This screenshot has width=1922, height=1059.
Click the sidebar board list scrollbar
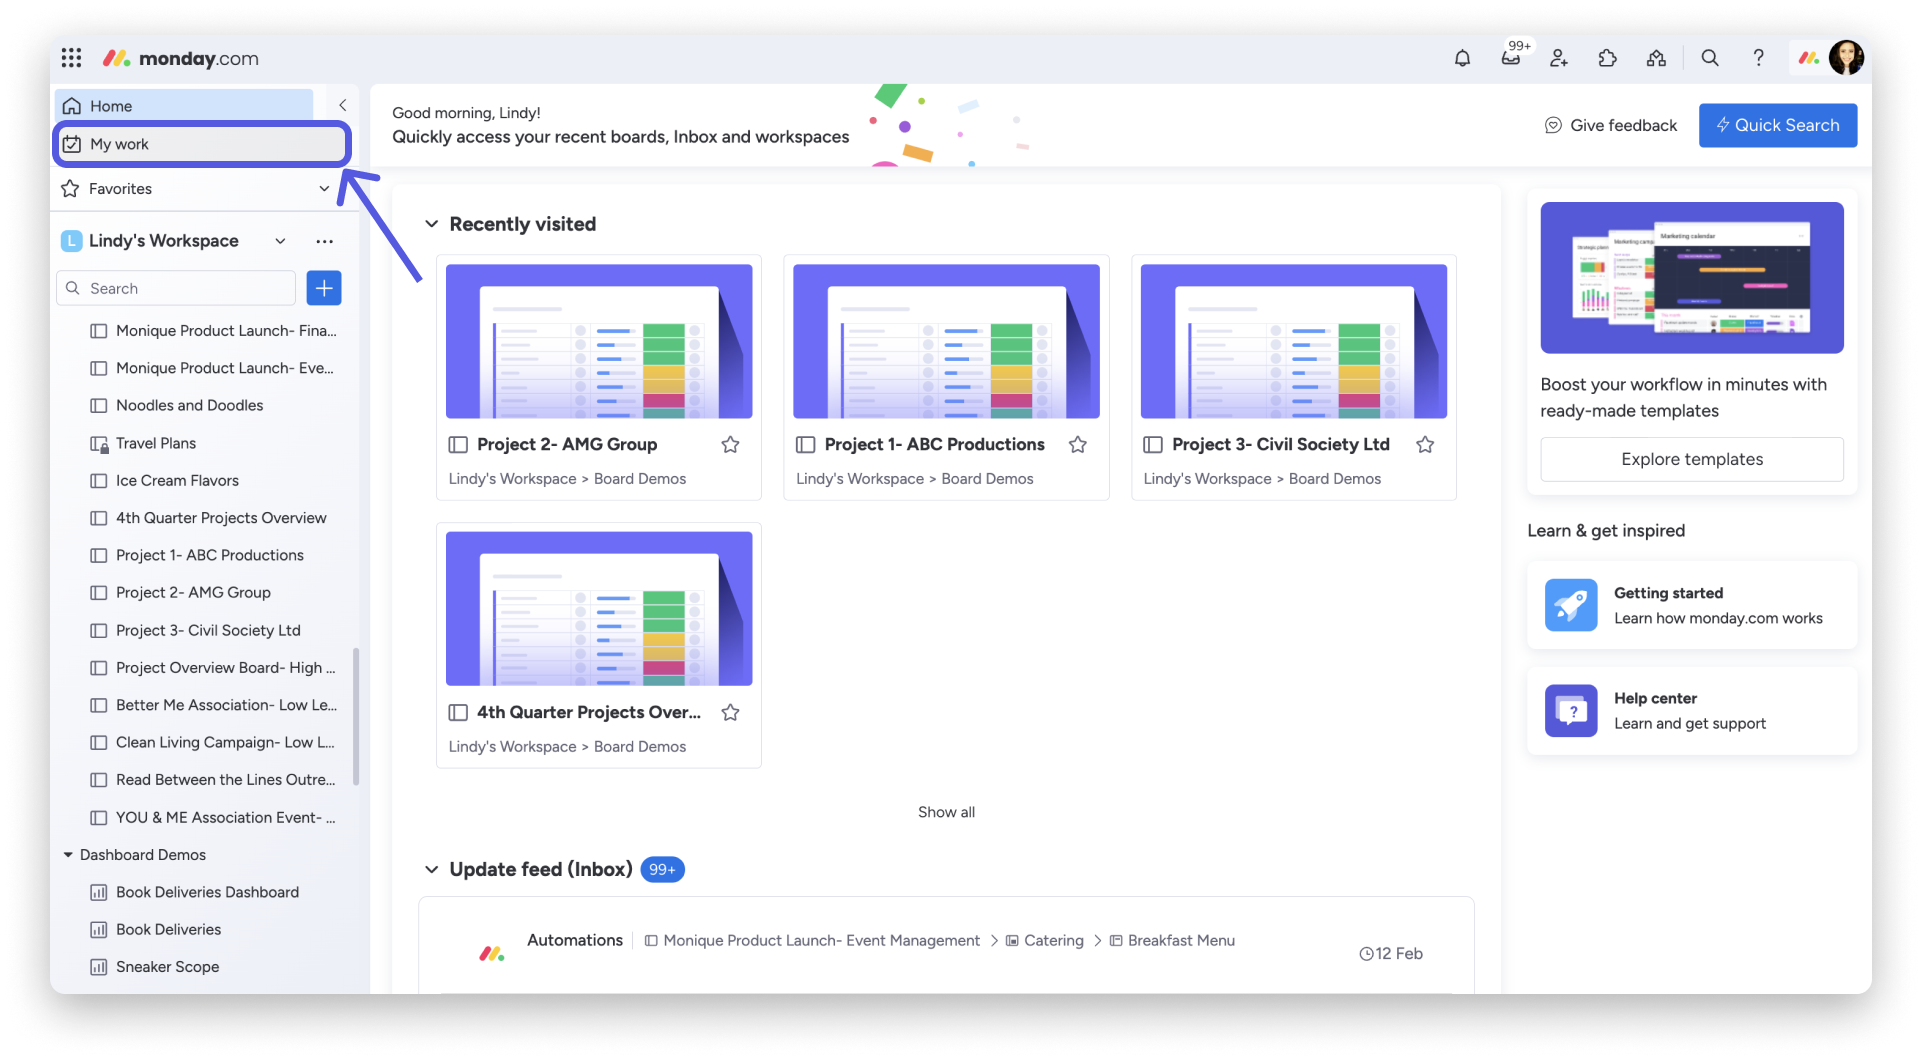(x=356, y=715)
